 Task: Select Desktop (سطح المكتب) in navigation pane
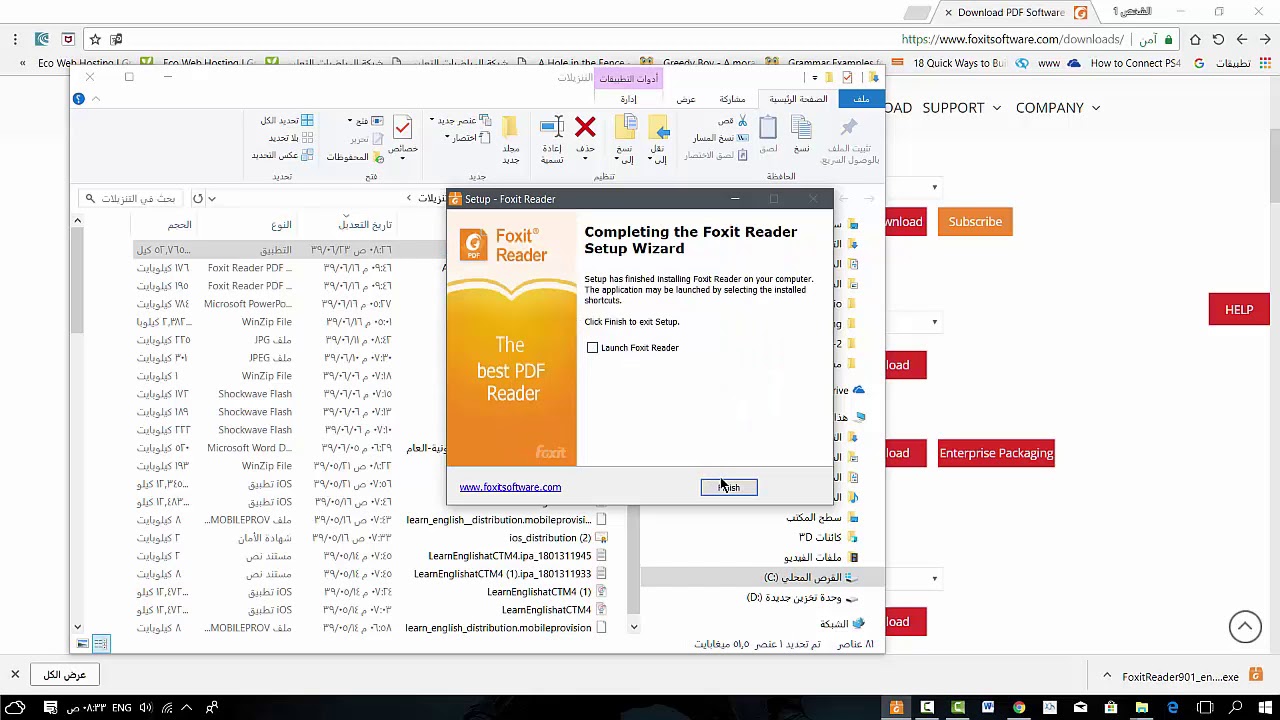pos(822,518)
